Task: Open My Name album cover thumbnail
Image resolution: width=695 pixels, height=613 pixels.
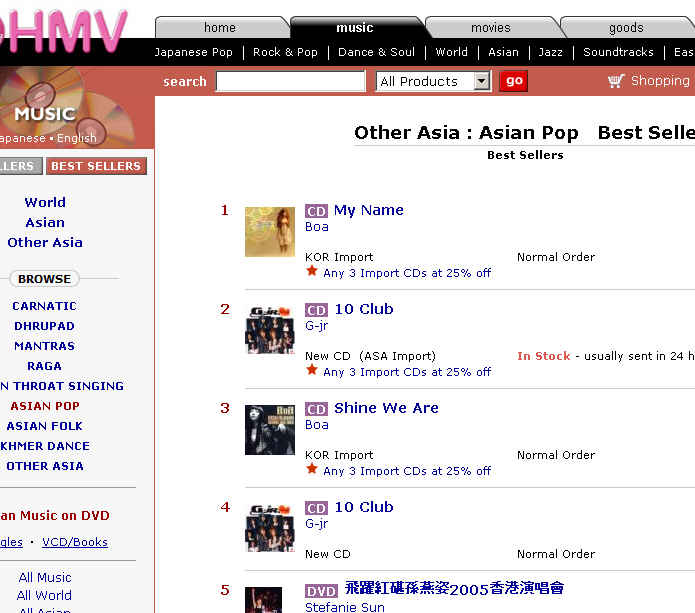Action: tap(270, 232)
